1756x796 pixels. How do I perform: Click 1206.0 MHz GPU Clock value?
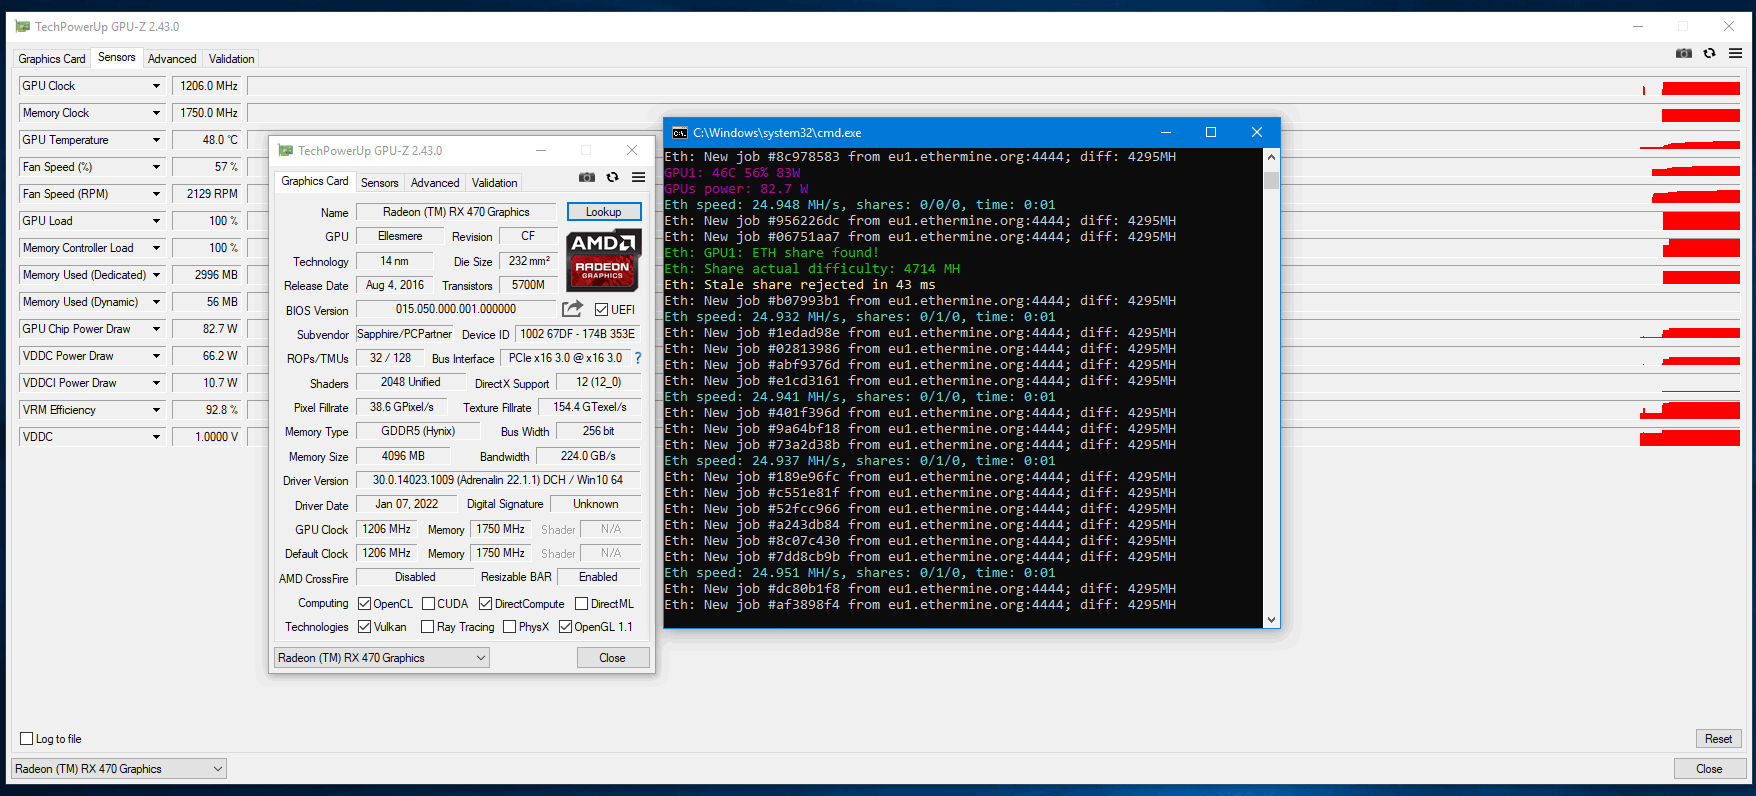[x=207, y=86]
